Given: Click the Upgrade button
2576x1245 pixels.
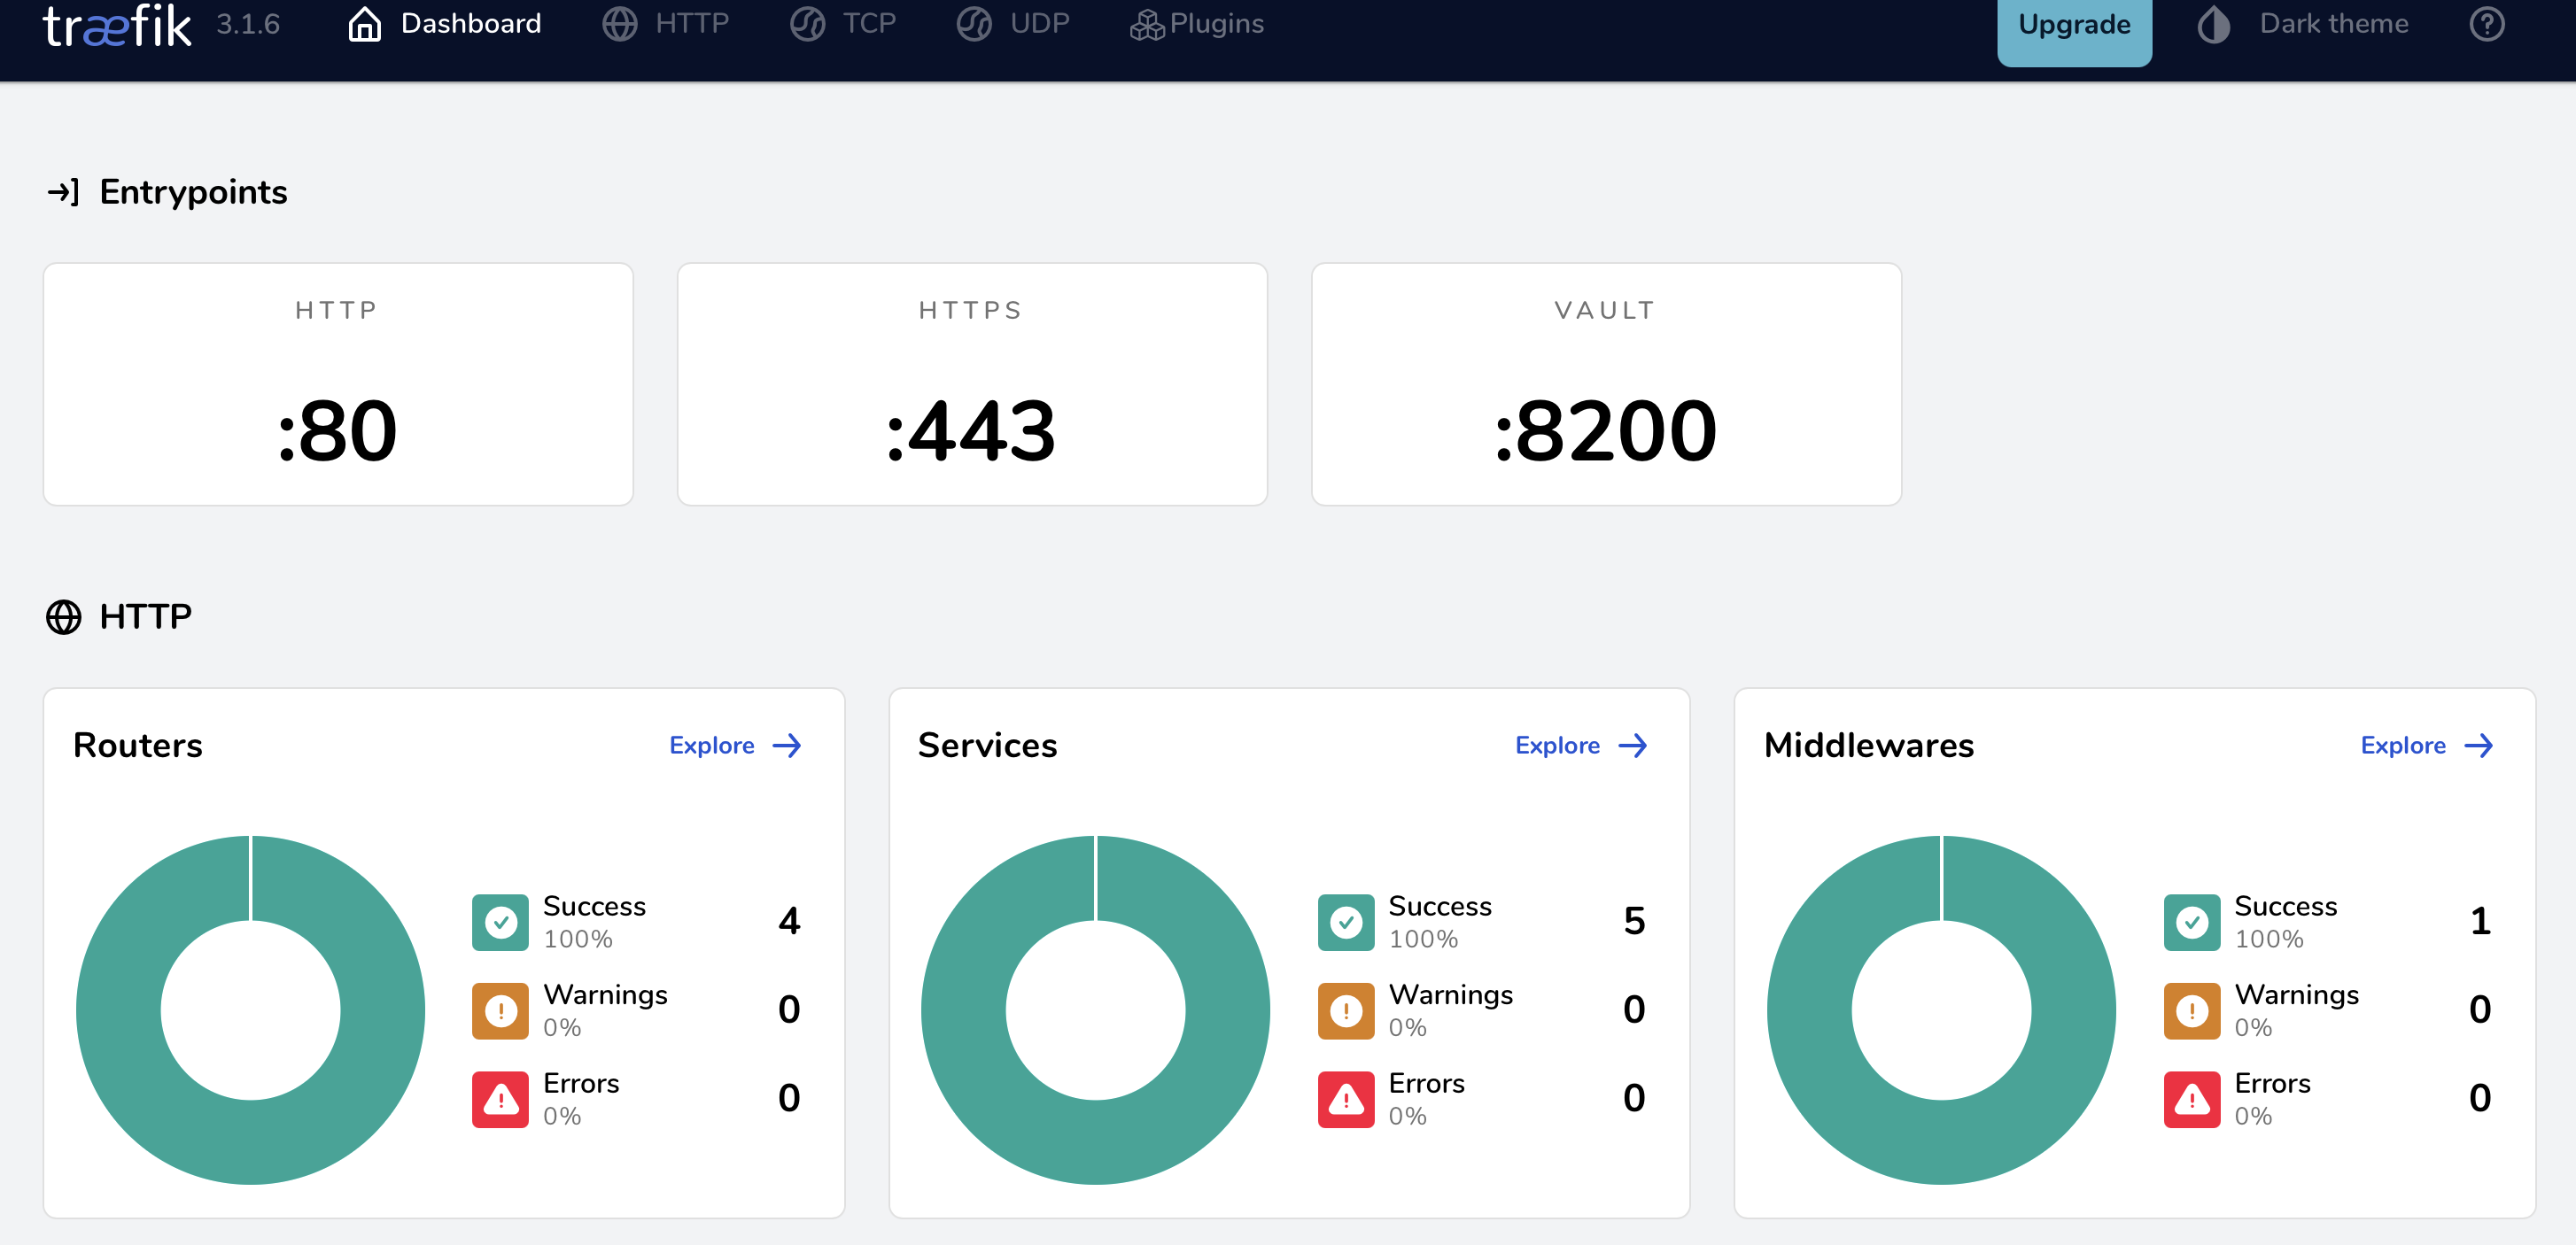Looking at the screenshot, I should [x=2074, y=24].
